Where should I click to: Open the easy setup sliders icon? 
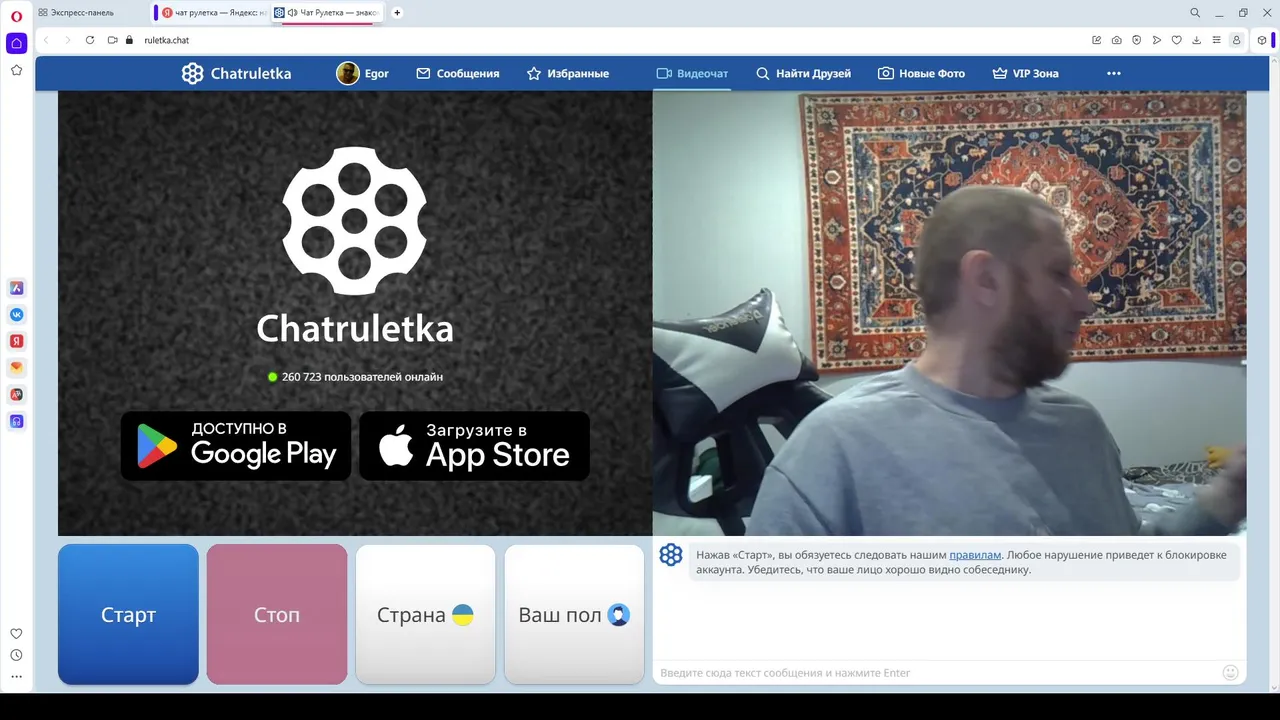[1217, 40]
